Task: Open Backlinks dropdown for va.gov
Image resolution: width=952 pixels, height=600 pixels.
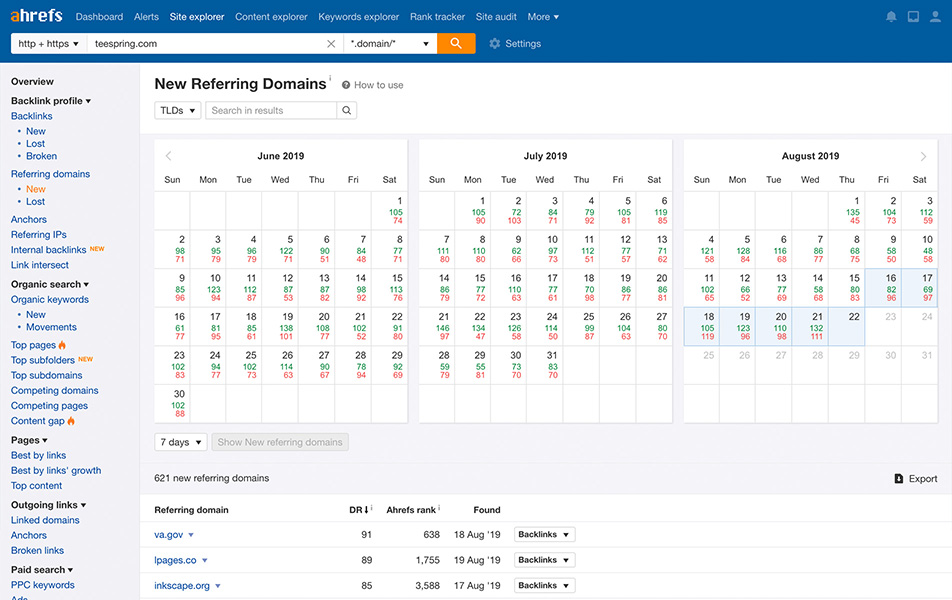Action: (x=544, y=535)
